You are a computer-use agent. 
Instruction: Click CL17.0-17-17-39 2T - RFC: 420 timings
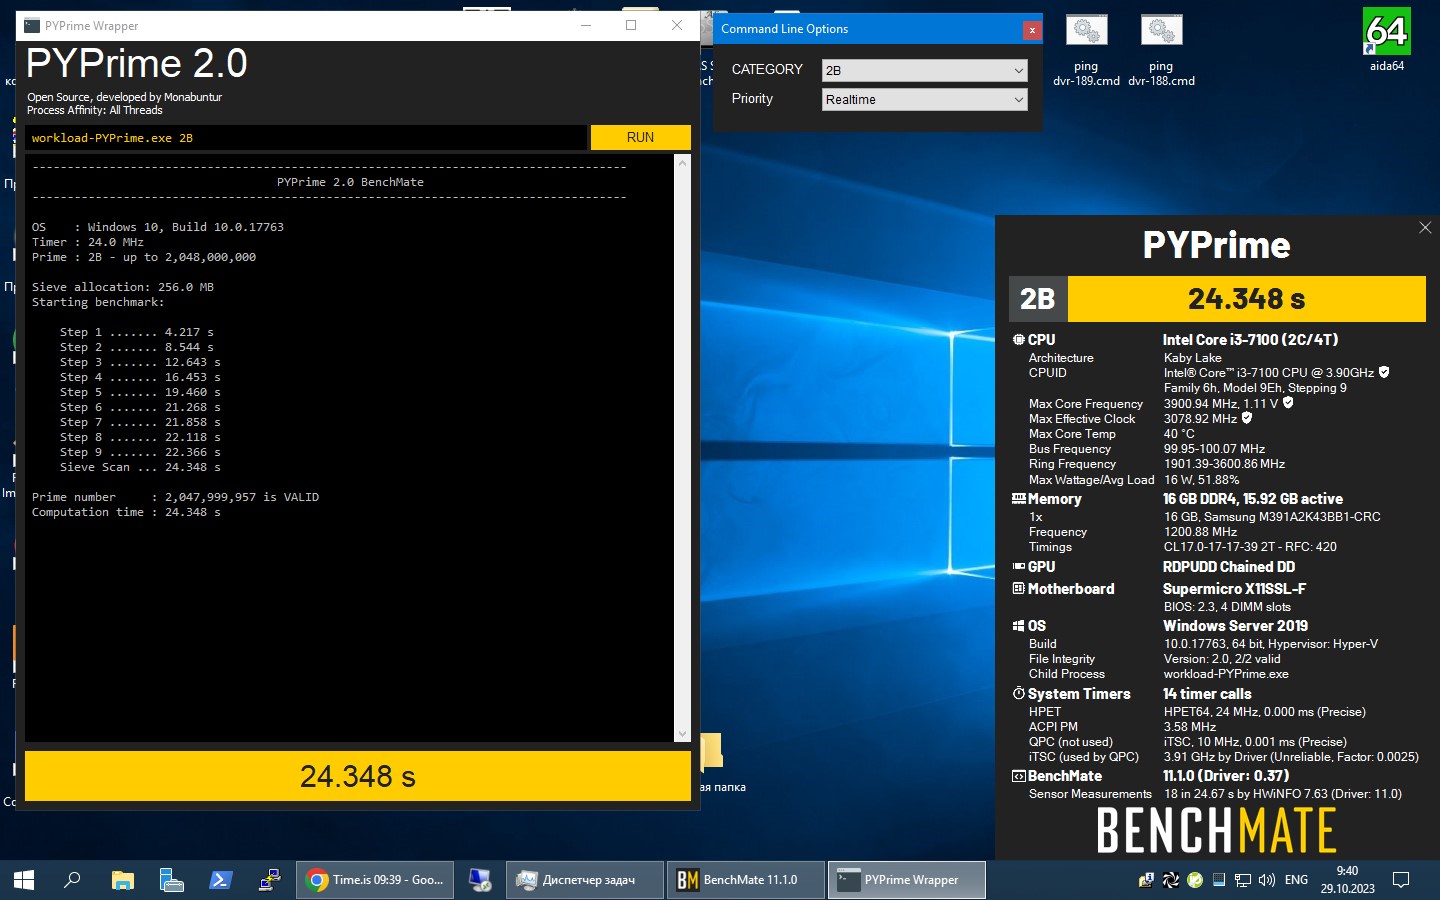(1250, 547)
